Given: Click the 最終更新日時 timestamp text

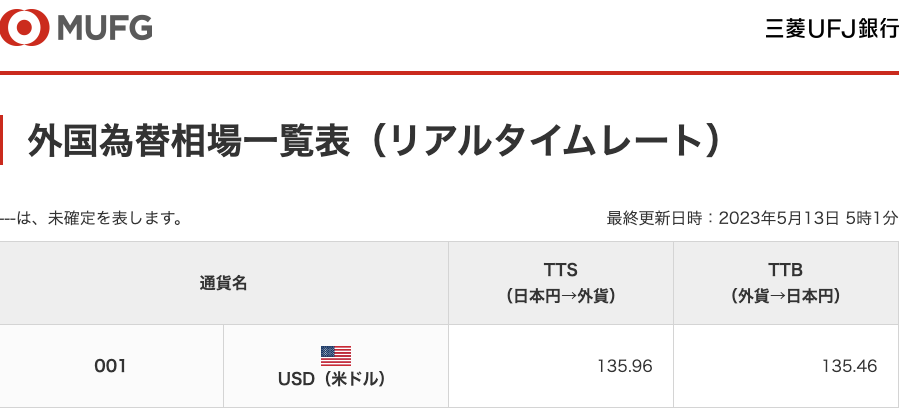Looking at the screenshot, I should click(x=752, y=218).
